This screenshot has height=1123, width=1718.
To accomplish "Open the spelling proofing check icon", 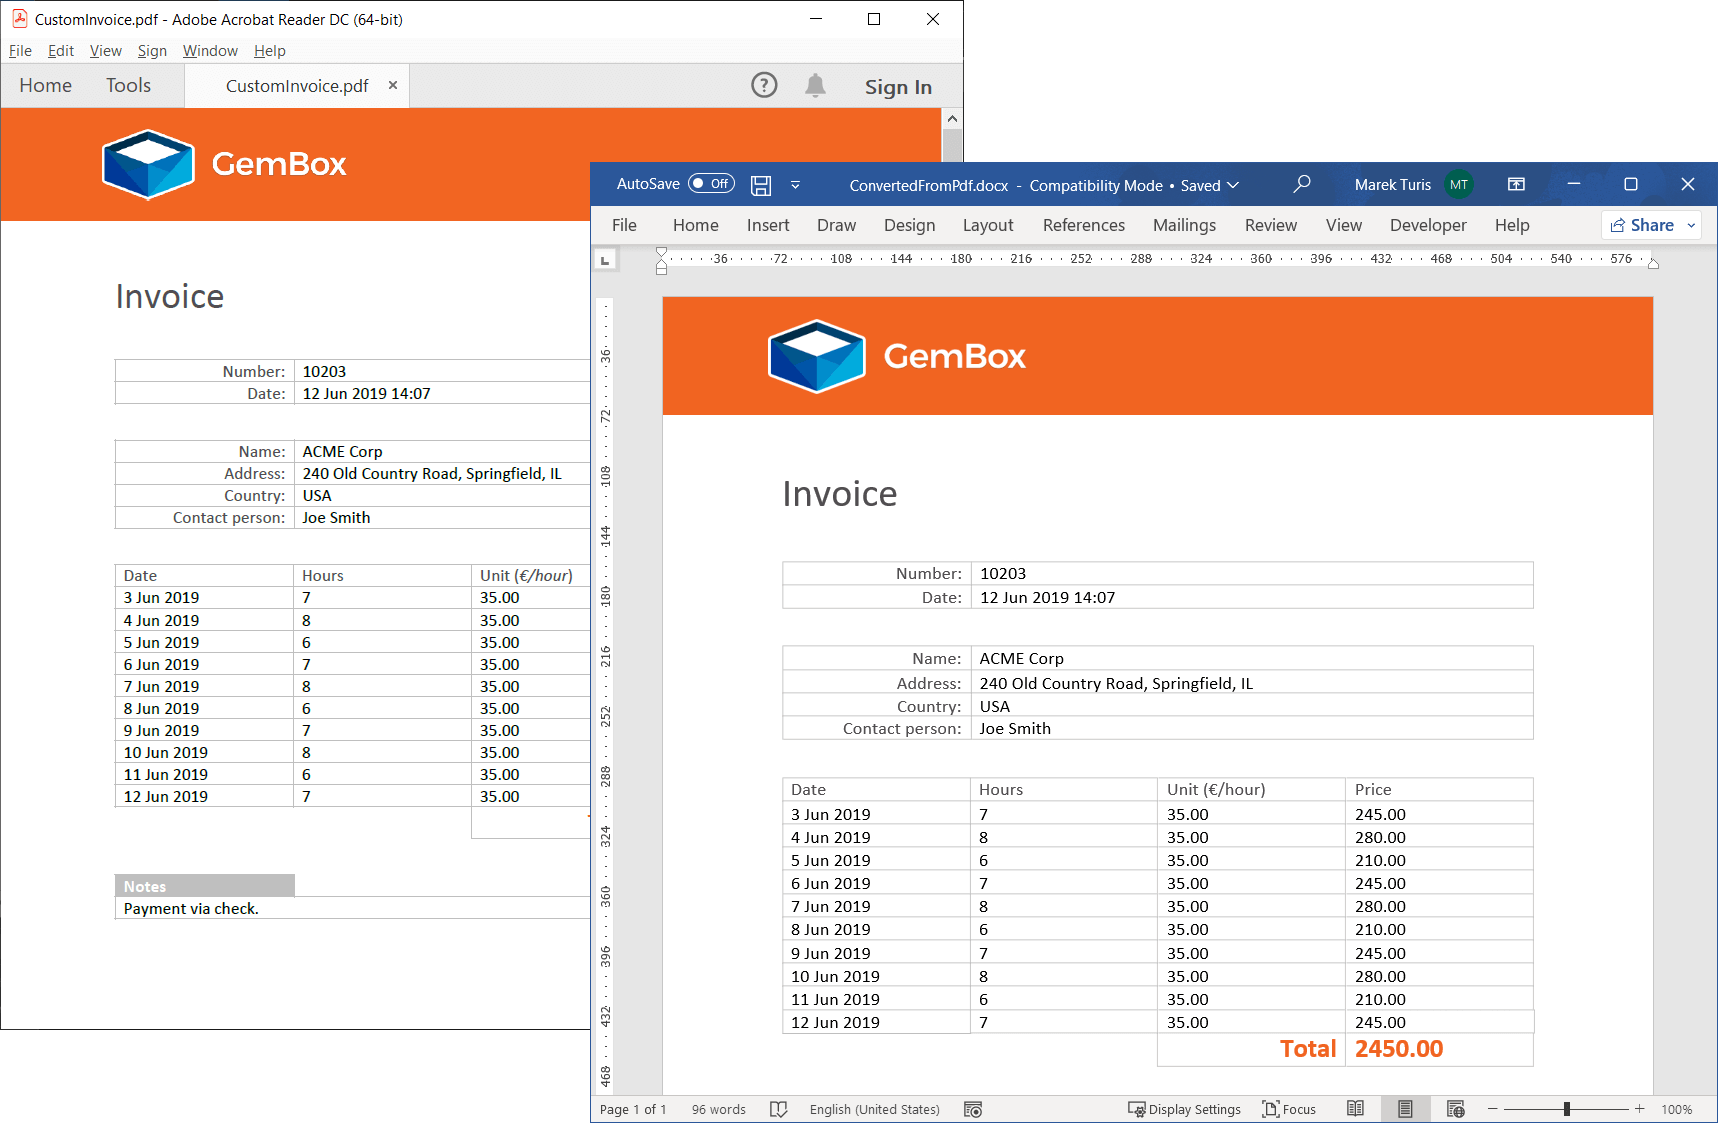I will (779, 1109).
